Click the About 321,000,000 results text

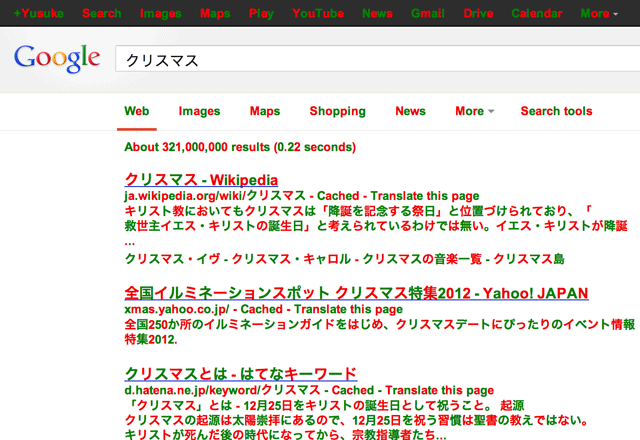click(240, 147)
